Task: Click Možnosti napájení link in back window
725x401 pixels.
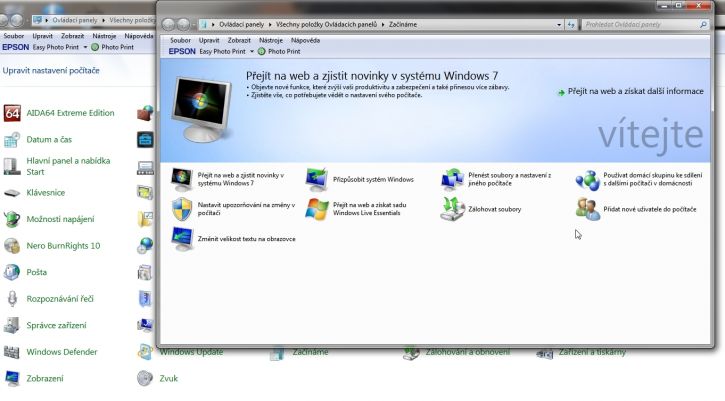Action: click(60, 219)
